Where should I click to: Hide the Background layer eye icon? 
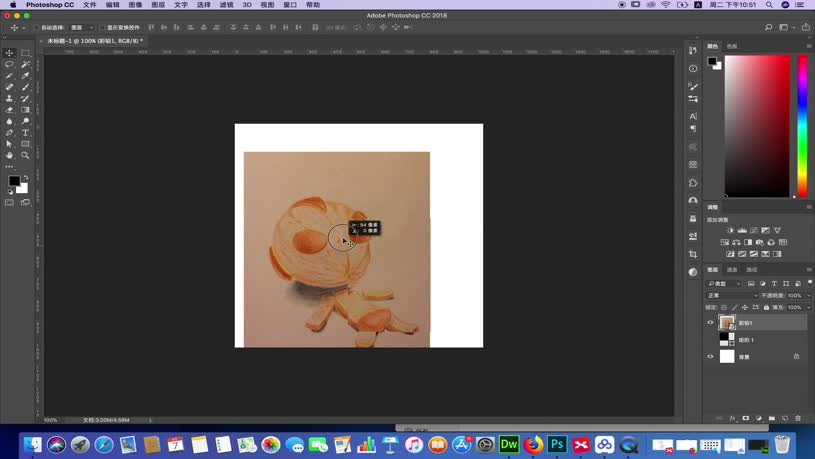point(711,357)
